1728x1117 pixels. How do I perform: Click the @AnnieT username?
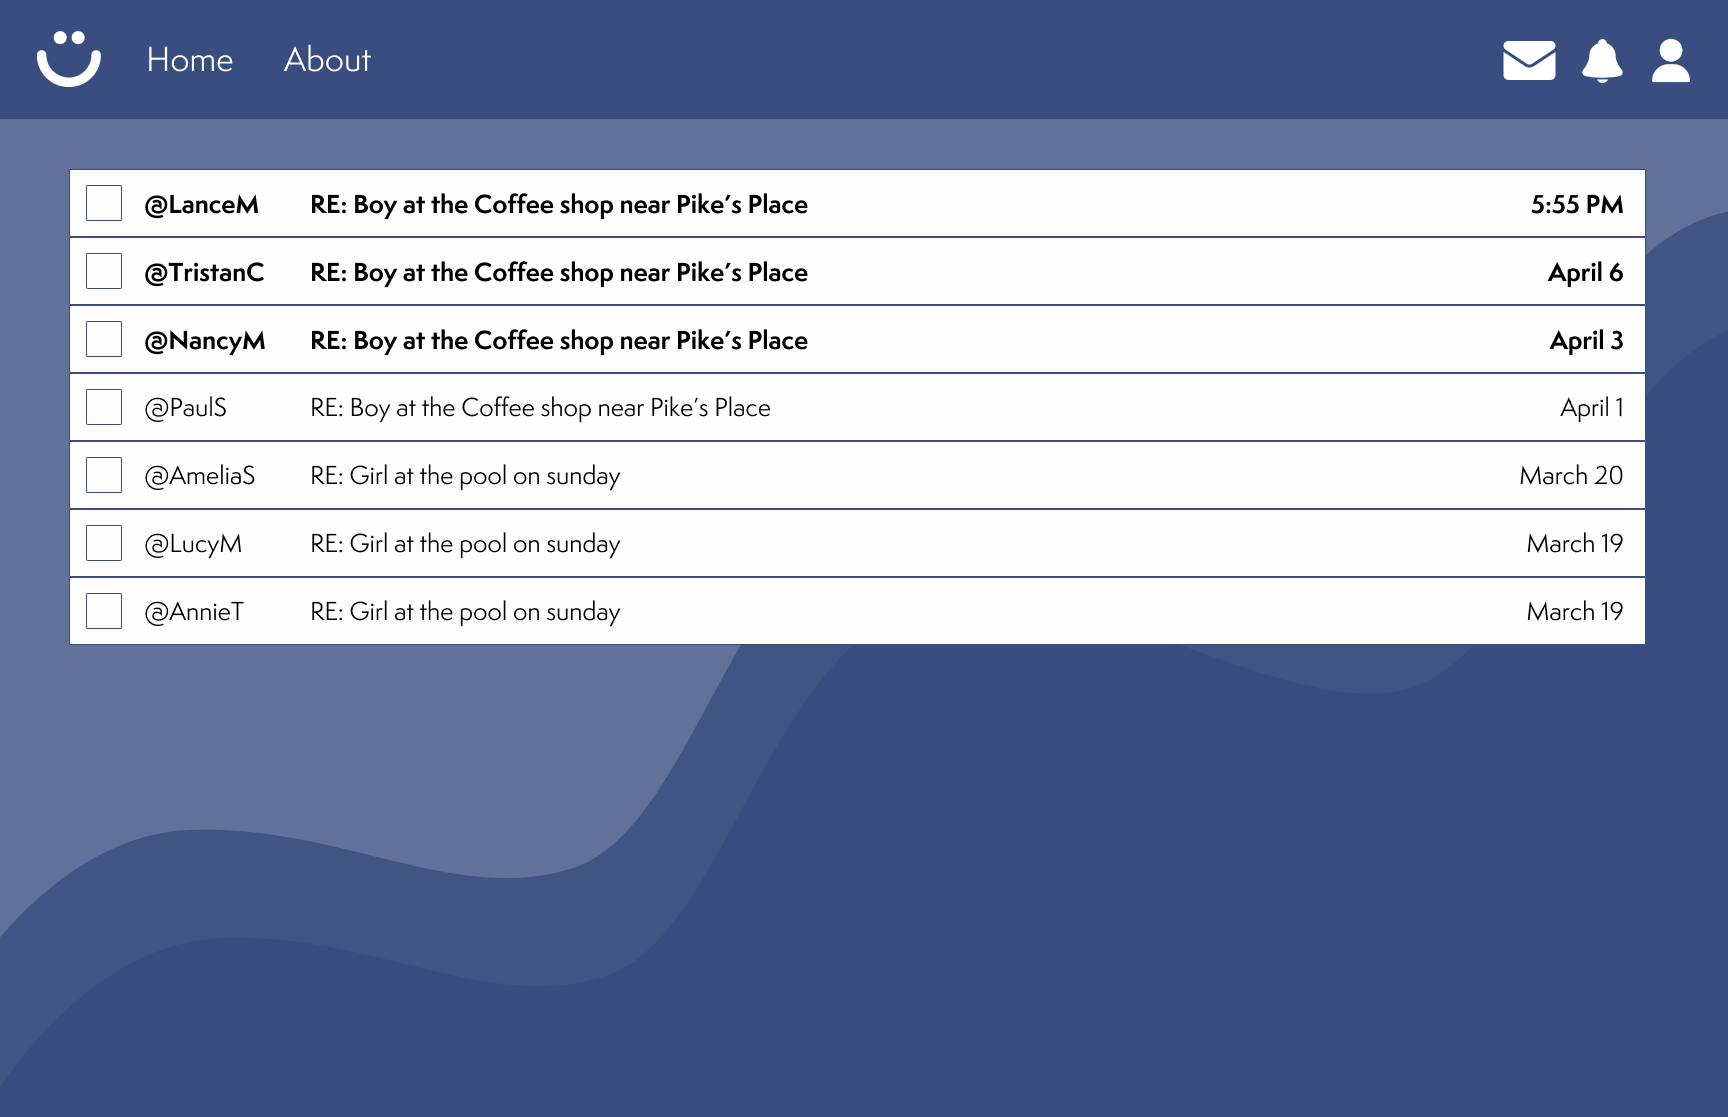(194, 612)
